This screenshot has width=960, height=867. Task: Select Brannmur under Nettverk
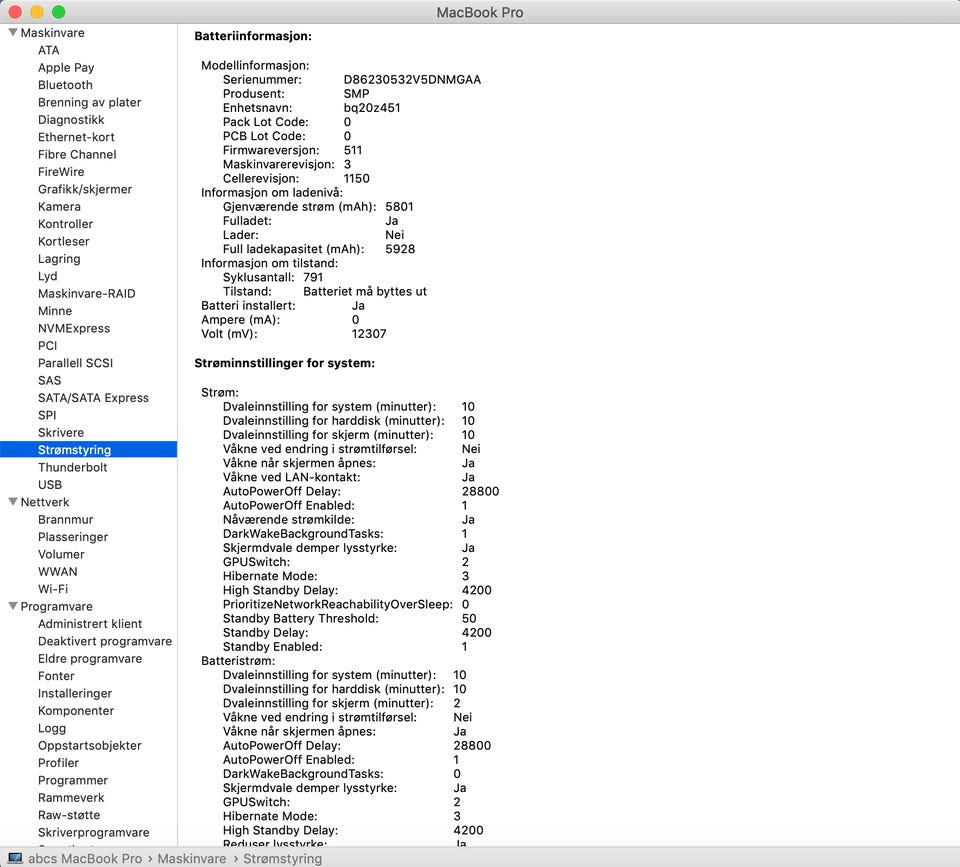[x=66, y=519]
